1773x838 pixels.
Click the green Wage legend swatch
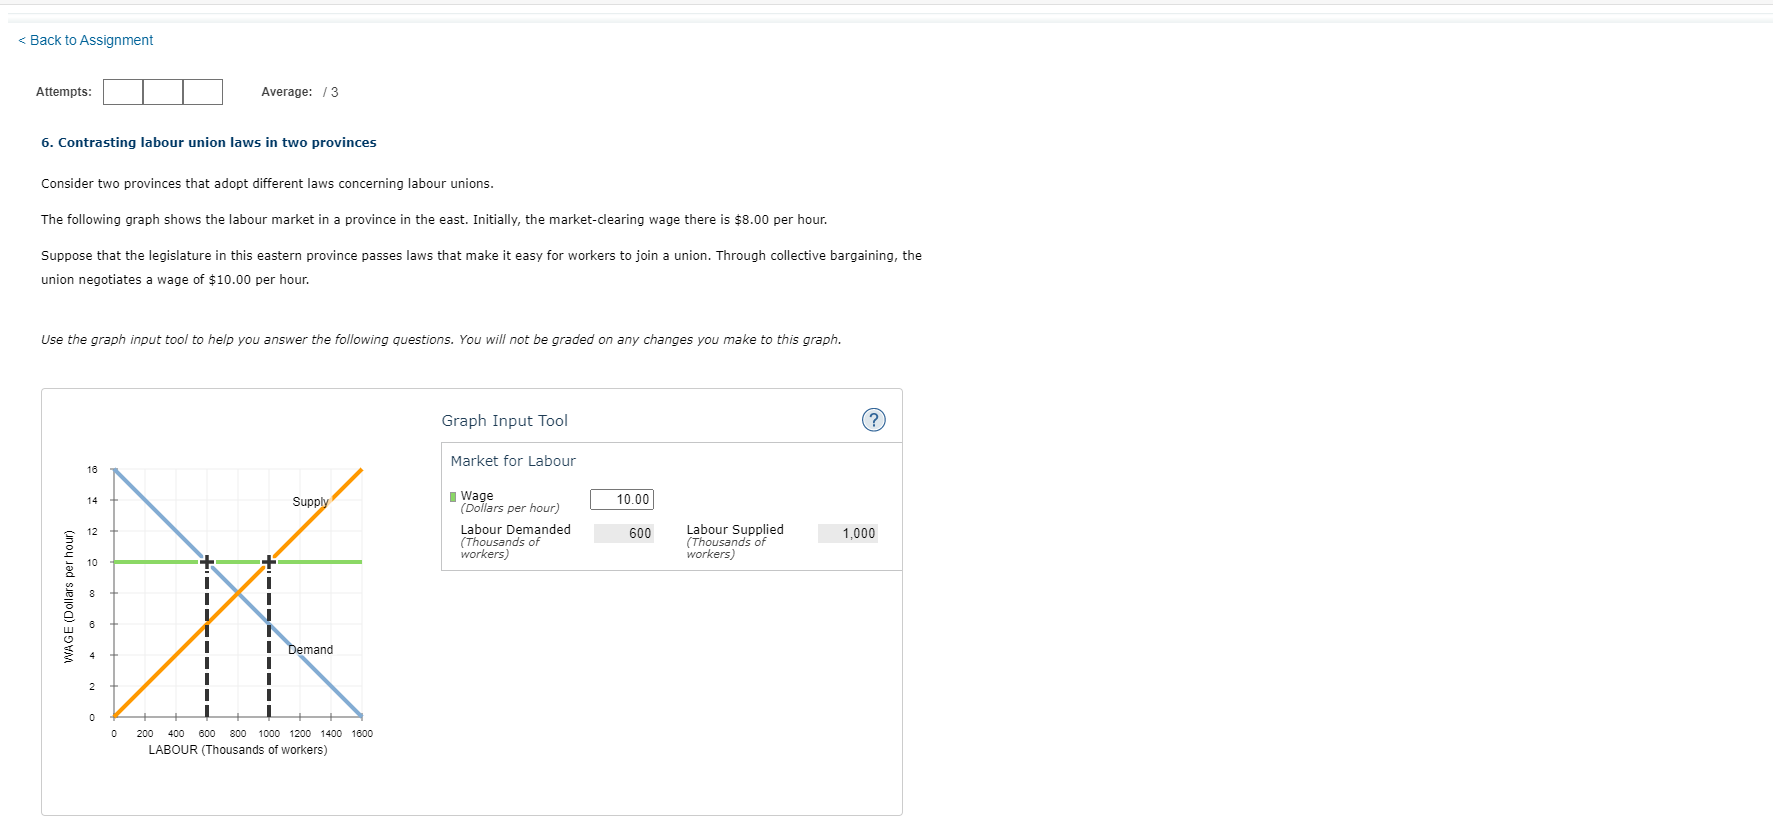(x=453, y=496)
